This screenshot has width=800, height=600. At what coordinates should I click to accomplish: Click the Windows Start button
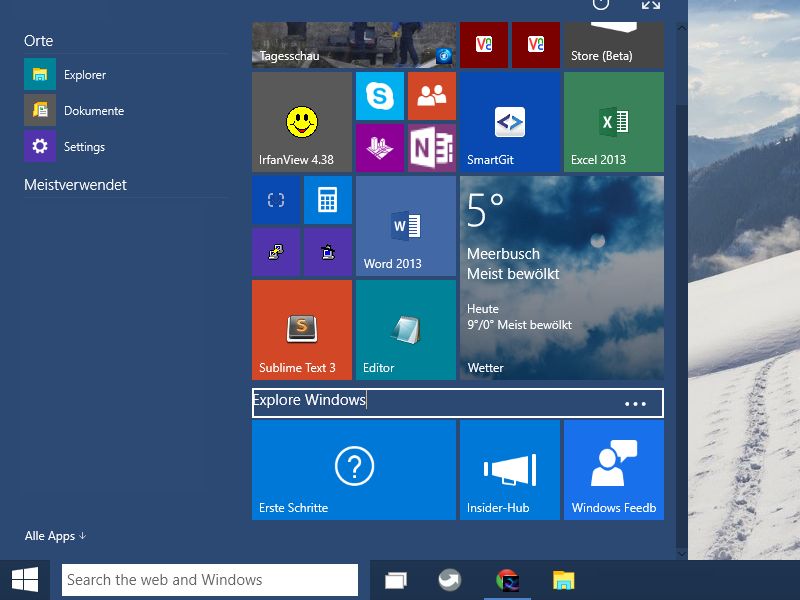coord(25,580)
